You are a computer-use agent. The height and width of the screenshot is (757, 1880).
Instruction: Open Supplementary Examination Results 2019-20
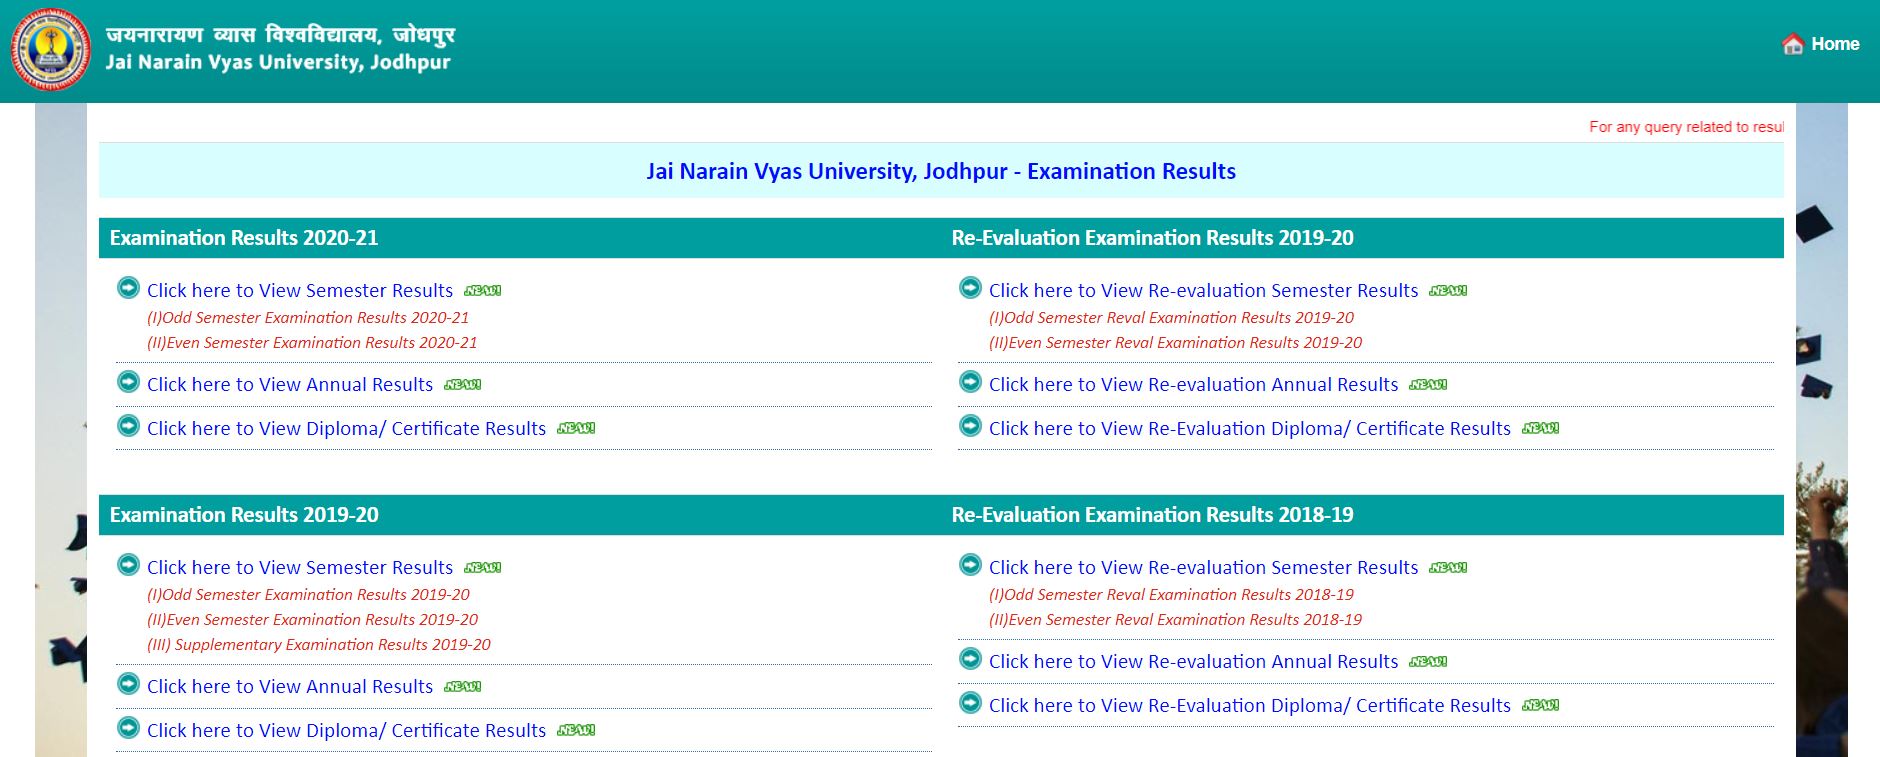[x=319, y=645]
